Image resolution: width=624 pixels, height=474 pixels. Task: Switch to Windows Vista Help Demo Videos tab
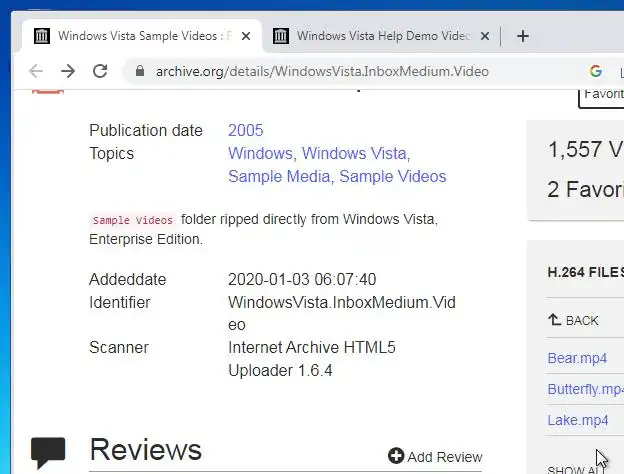click(x=380, y=36)
